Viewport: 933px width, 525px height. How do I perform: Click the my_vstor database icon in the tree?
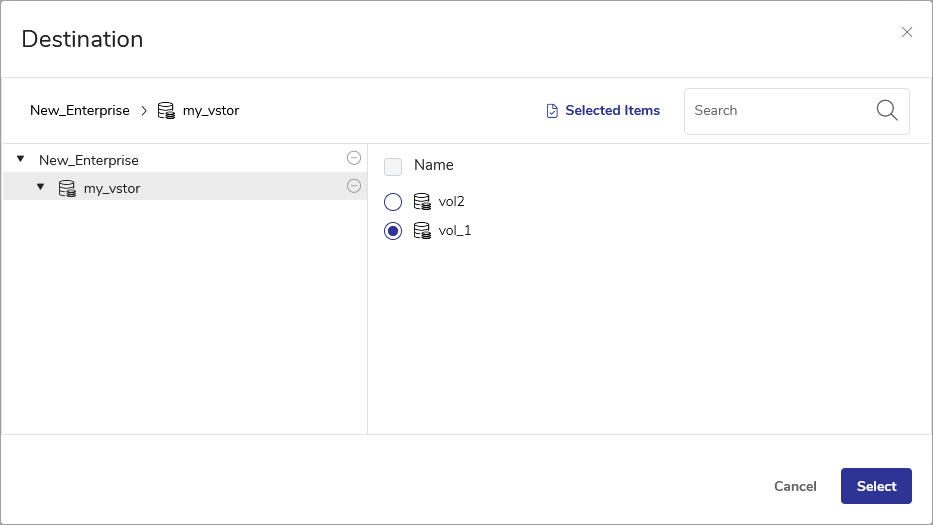point(67,188)
